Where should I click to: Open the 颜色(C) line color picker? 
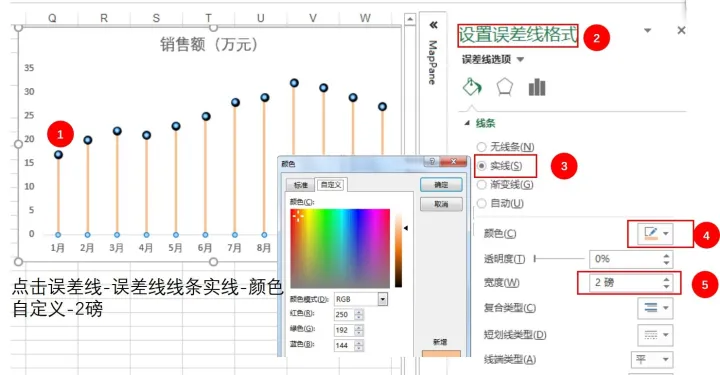click(x=656, y=234)
